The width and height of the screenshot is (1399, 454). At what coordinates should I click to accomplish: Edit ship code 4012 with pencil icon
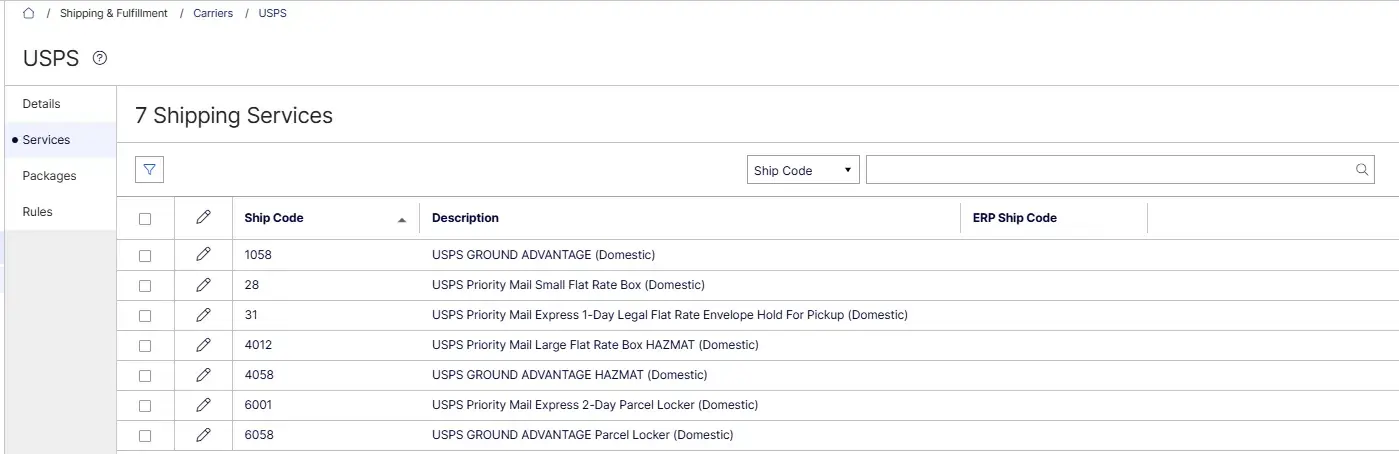click(x=204, y=345)
